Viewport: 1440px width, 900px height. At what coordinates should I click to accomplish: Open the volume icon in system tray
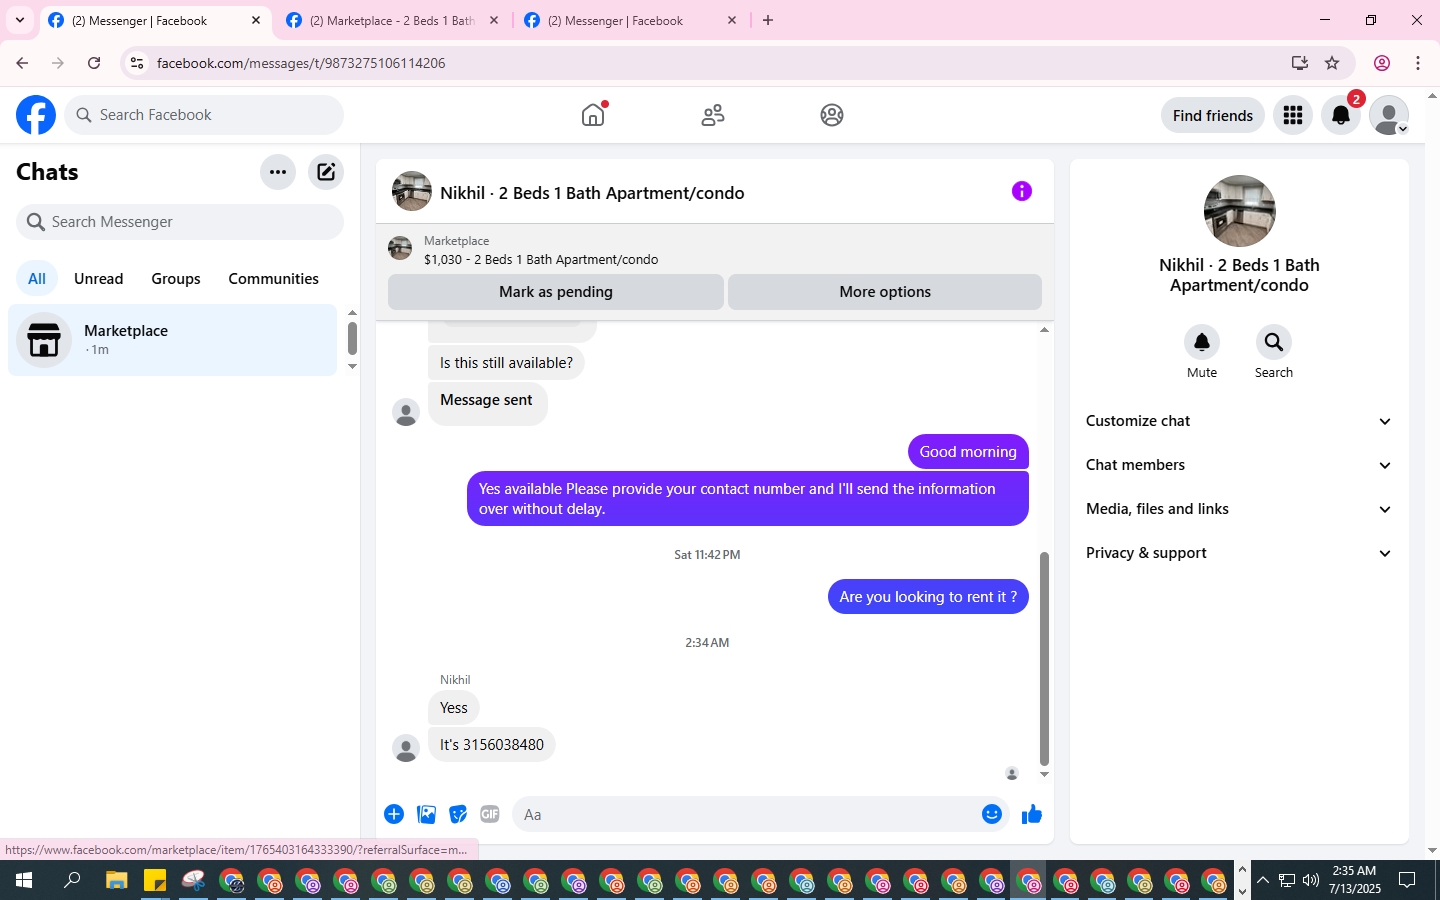tap(1311, 880)
